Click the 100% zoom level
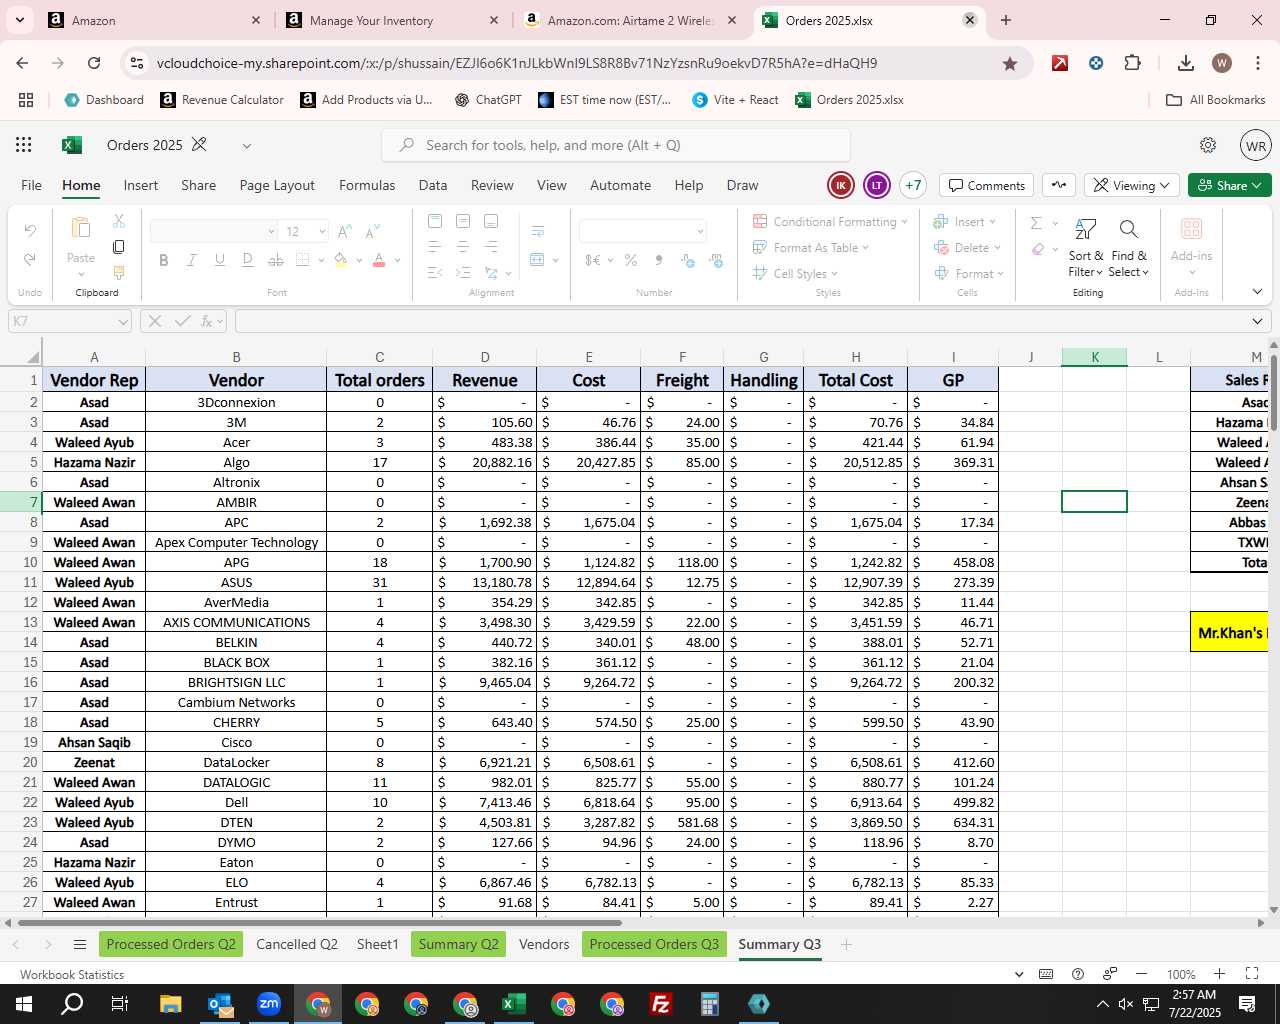The height and width of the screenshot is (1024, 1280). 1181,974
